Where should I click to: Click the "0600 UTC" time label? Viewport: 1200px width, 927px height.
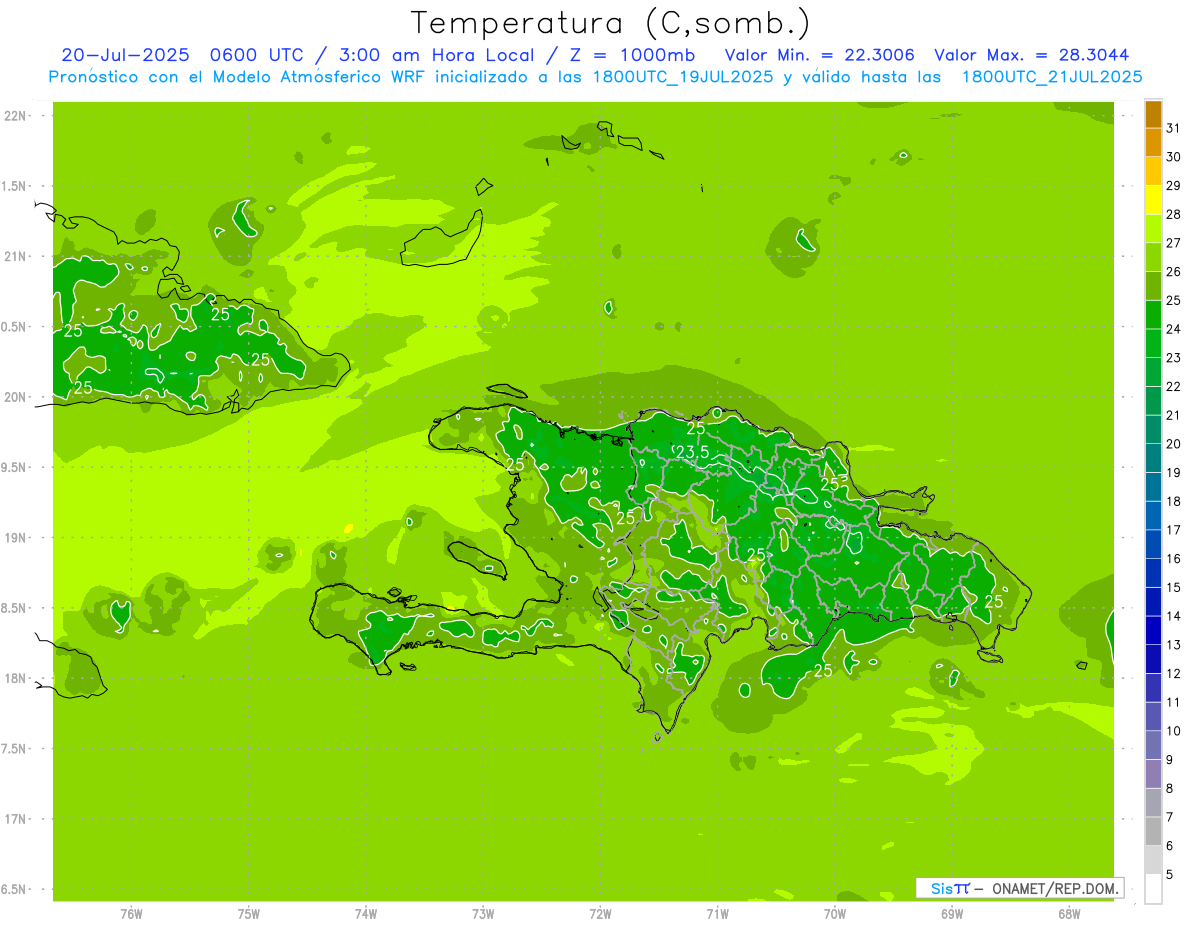click(x=260, y=55)
